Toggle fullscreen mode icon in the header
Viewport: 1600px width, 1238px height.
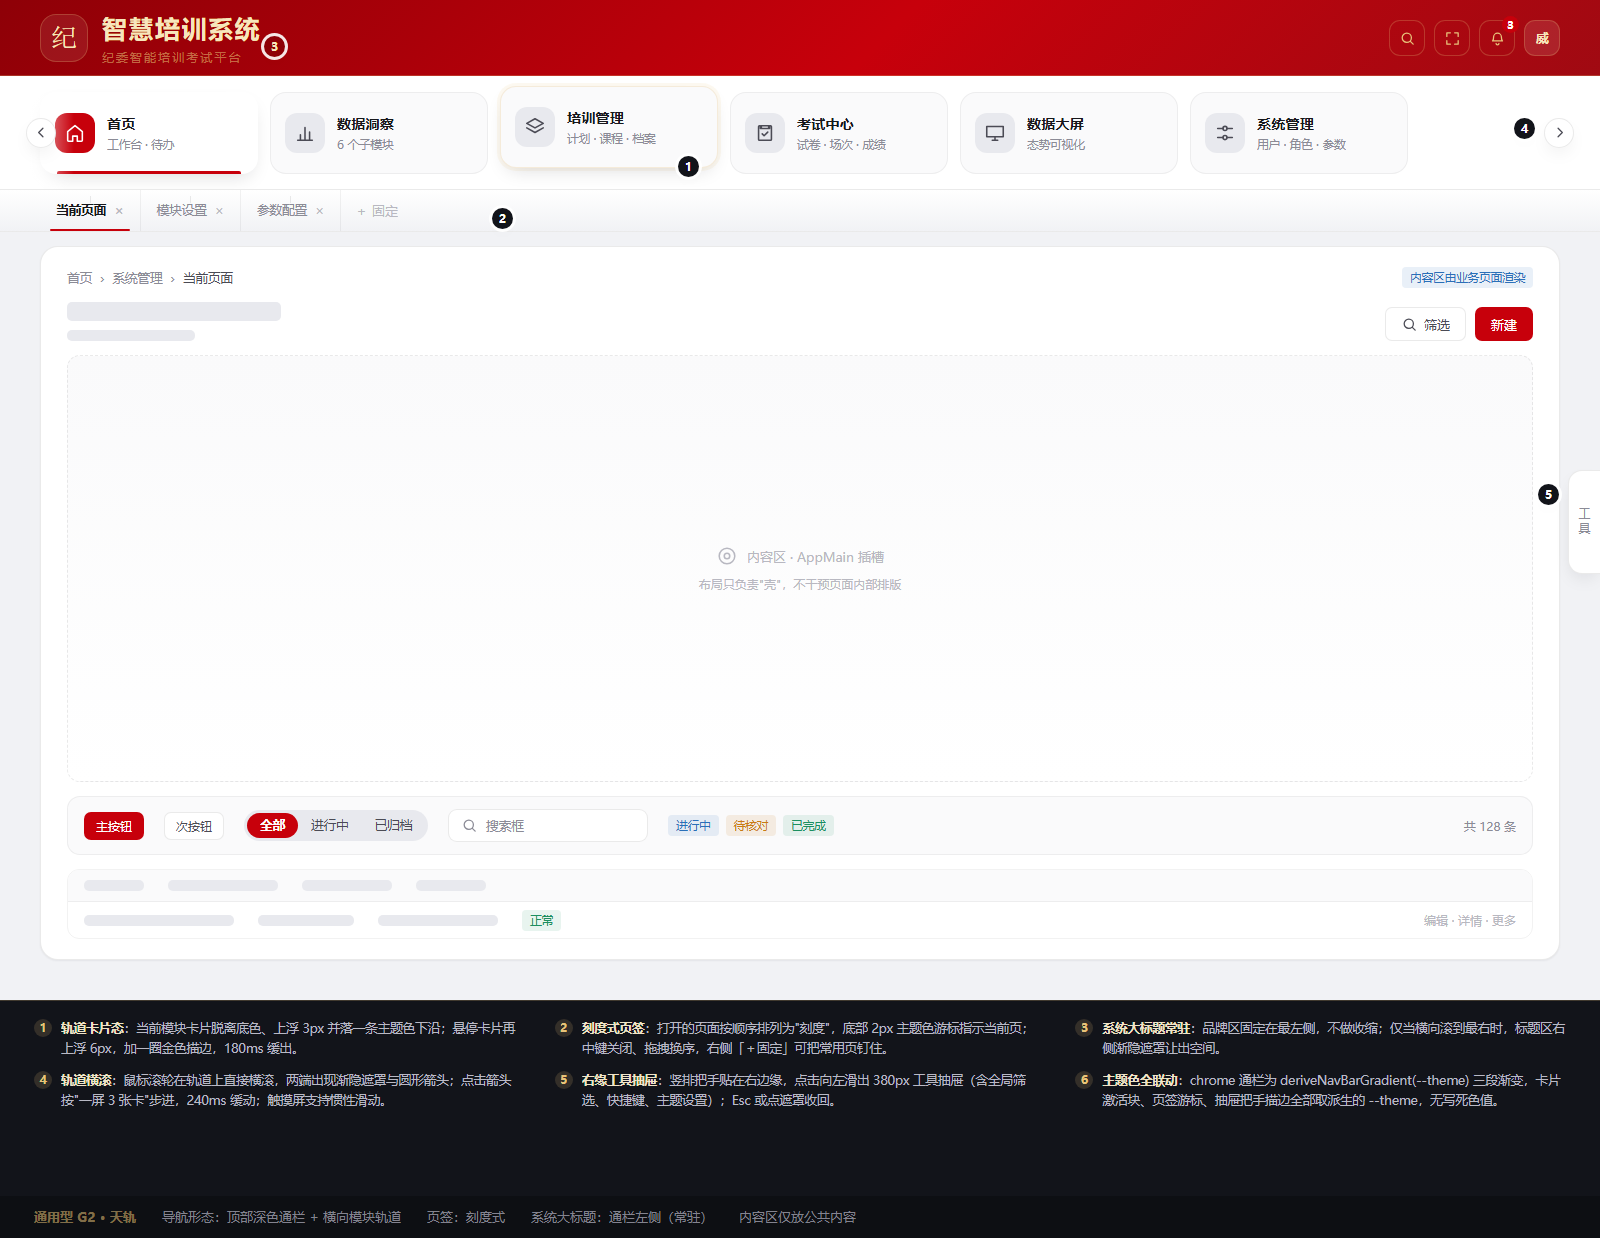point(1452,38)
